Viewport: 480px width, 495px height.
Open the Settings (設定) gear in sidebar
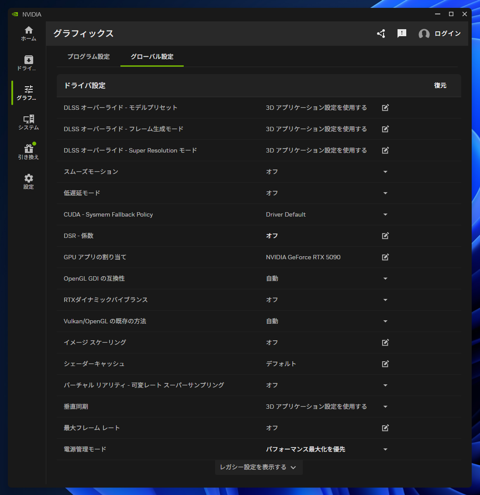pyautogui.click(x=29, y=181)
